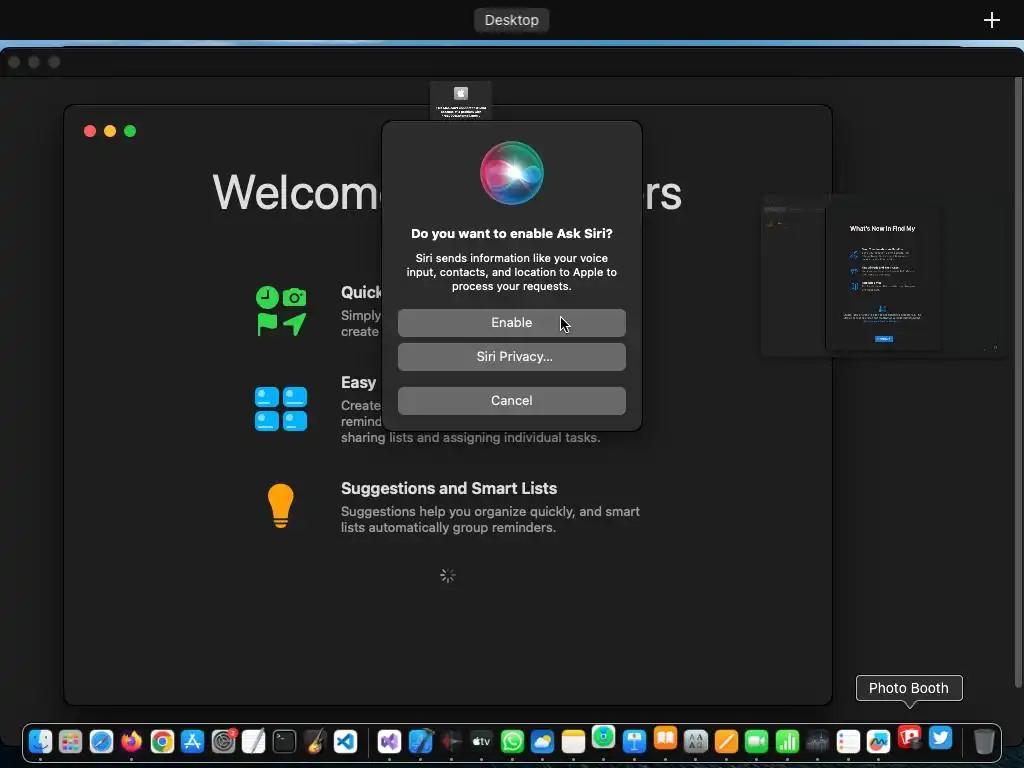Click Reminders icon in the Dock

[848, 742]
